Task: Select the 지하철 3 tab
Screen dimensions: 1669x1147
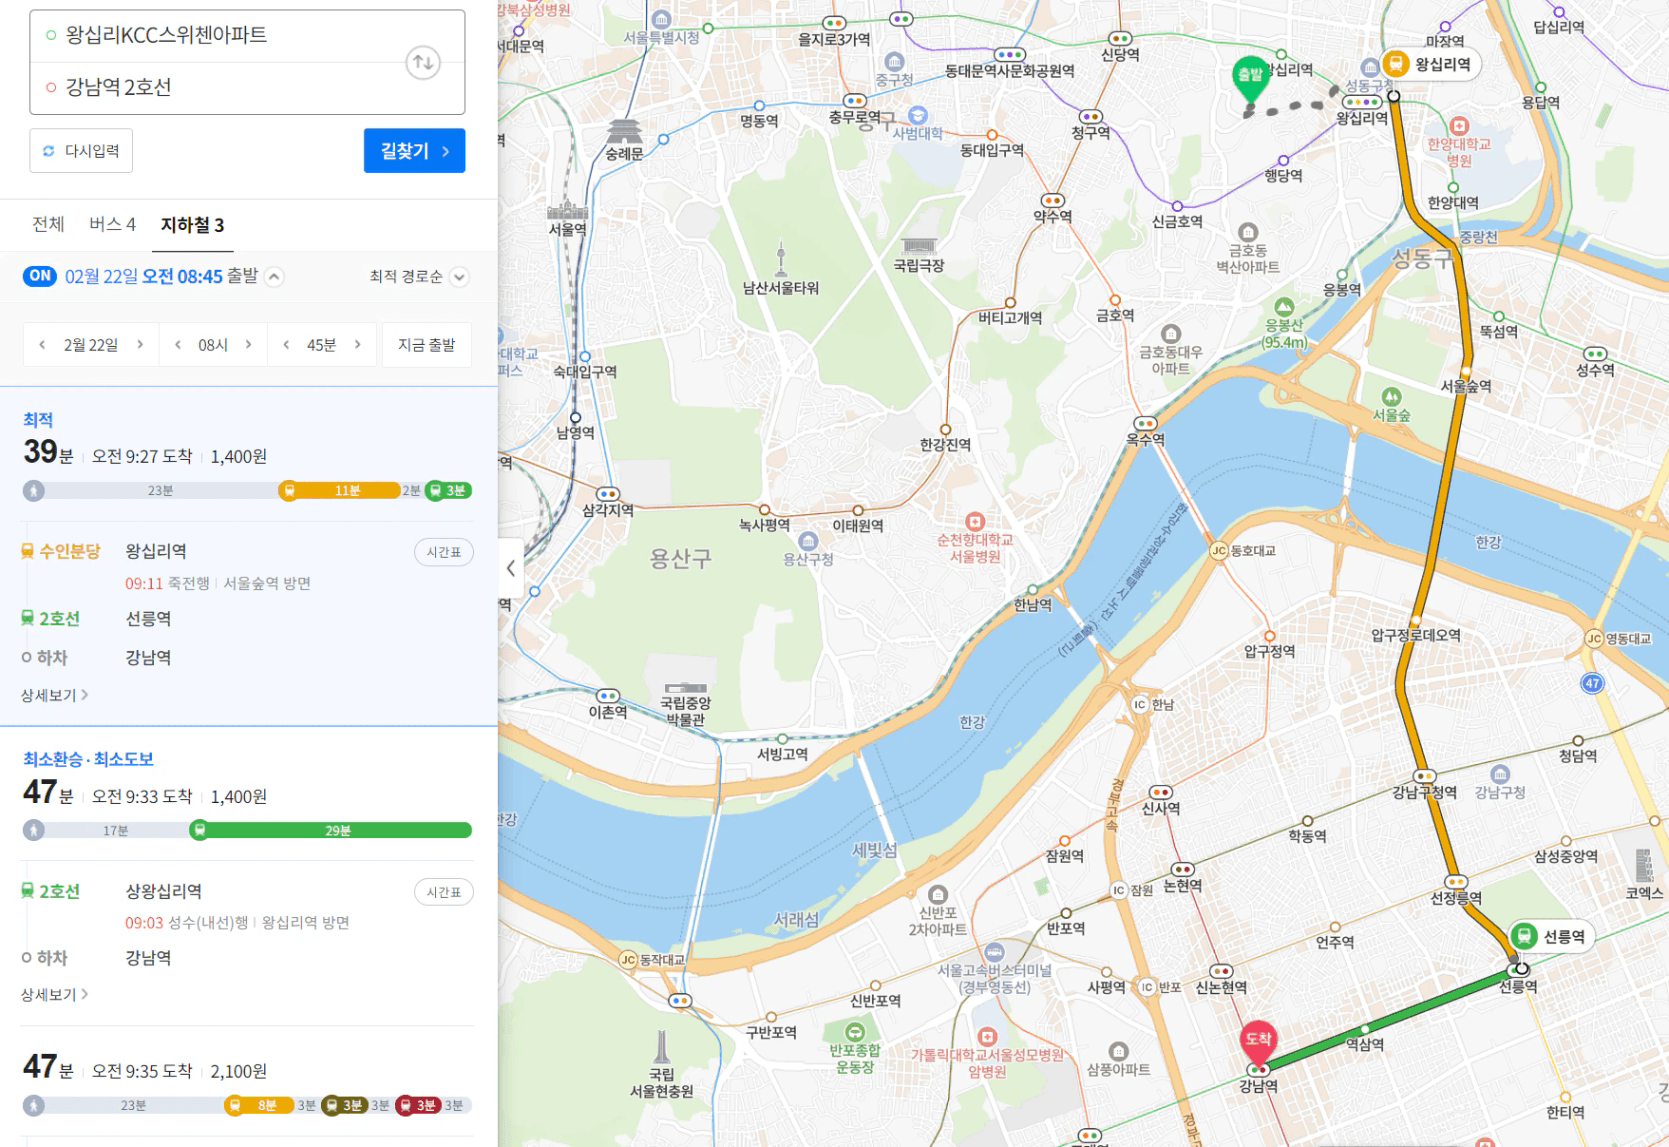Action: [193, 226]
